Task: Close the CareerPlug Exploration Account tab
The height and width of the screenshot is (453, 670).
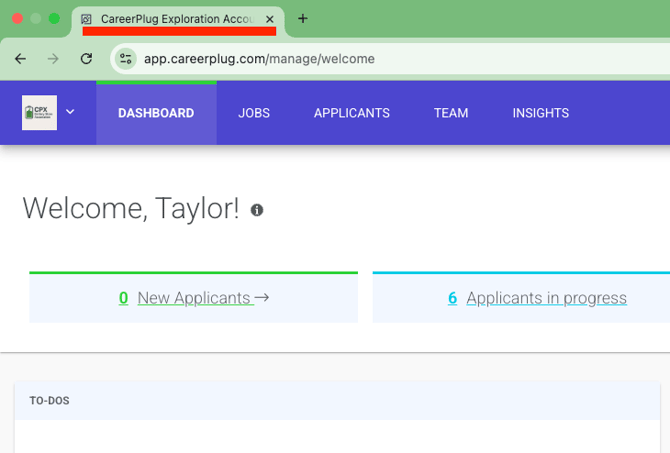Action: click(x=270, y=19)
